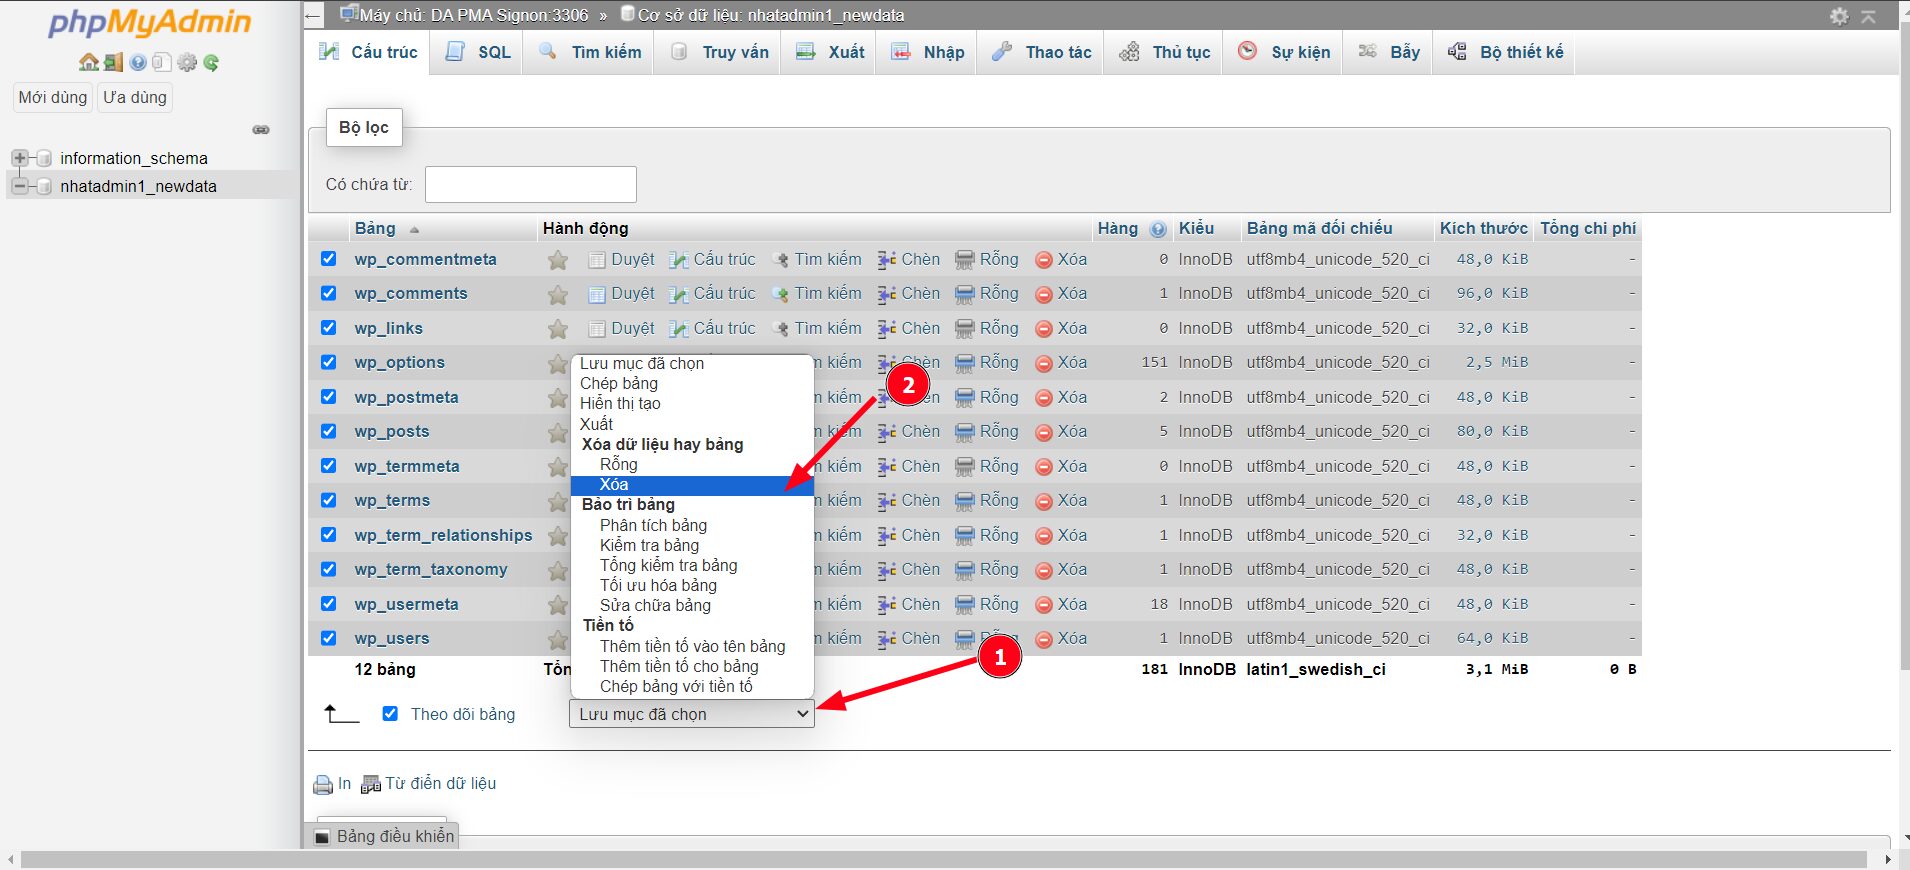This screenshot has width=1910, height=870.
Task: Toggle the Theo dõi bảng check-all checkbox
Action: tap(390, 714)
